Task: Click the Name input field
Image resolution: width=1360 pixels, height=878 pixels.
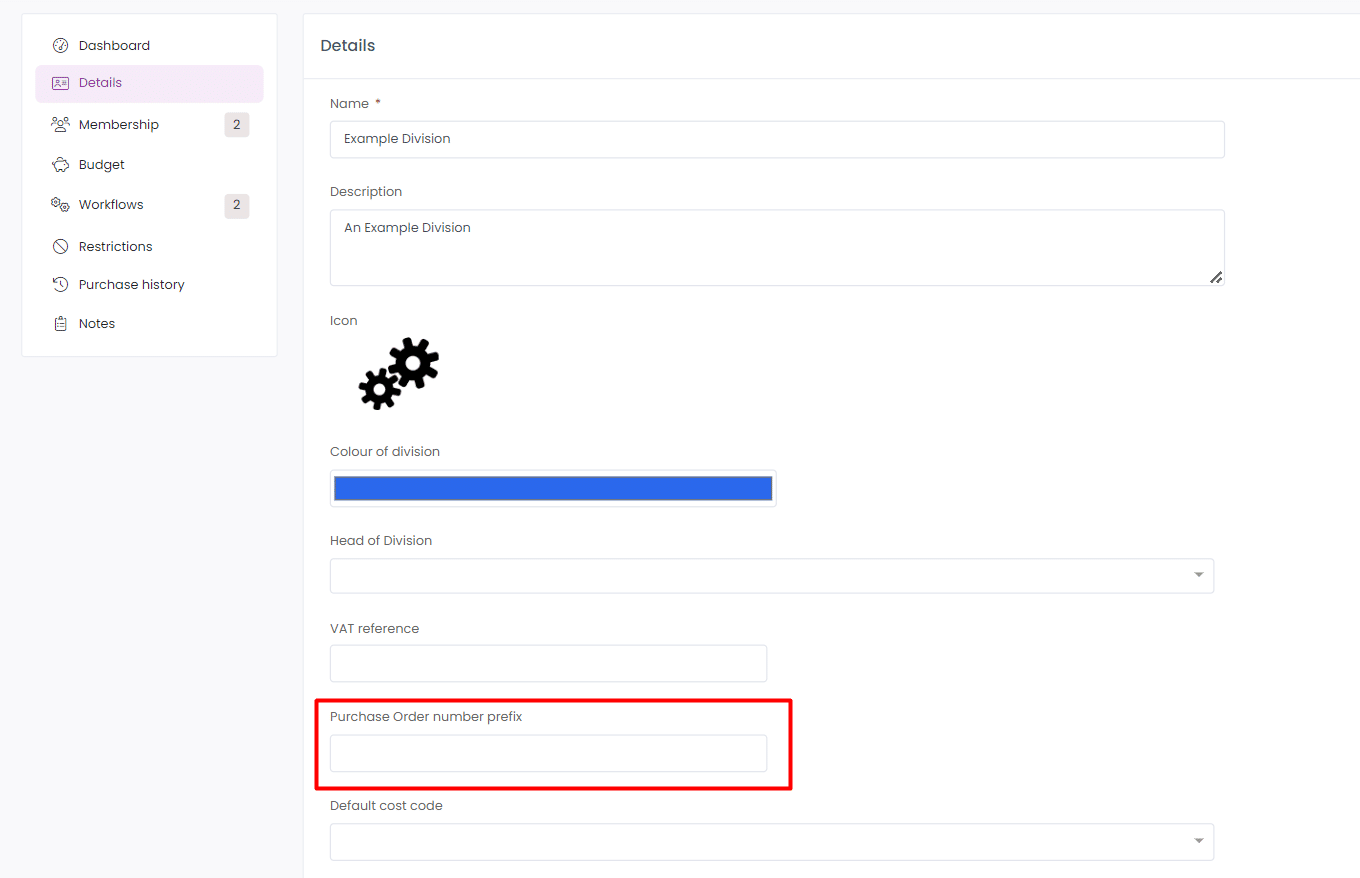Action: pyautogui.click(x=777, y=139)
